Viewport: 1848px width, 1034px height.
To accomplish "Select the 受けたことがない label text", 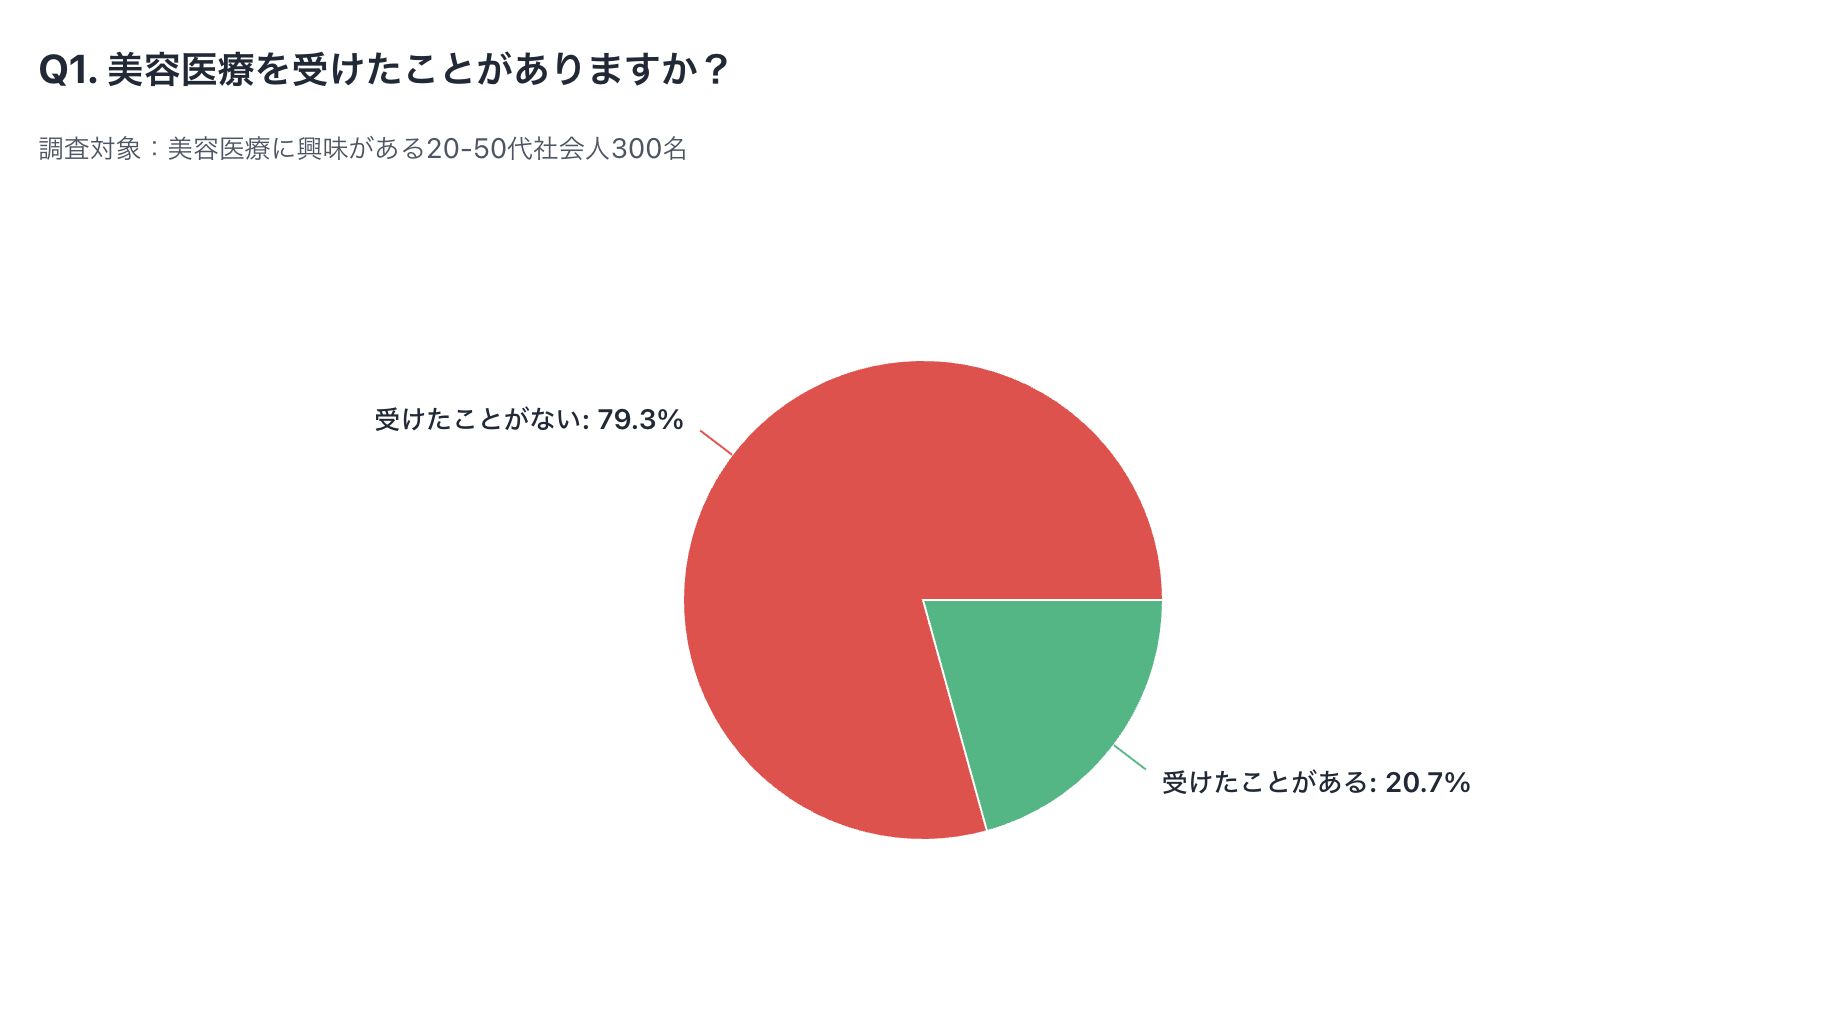I will 481,420.
